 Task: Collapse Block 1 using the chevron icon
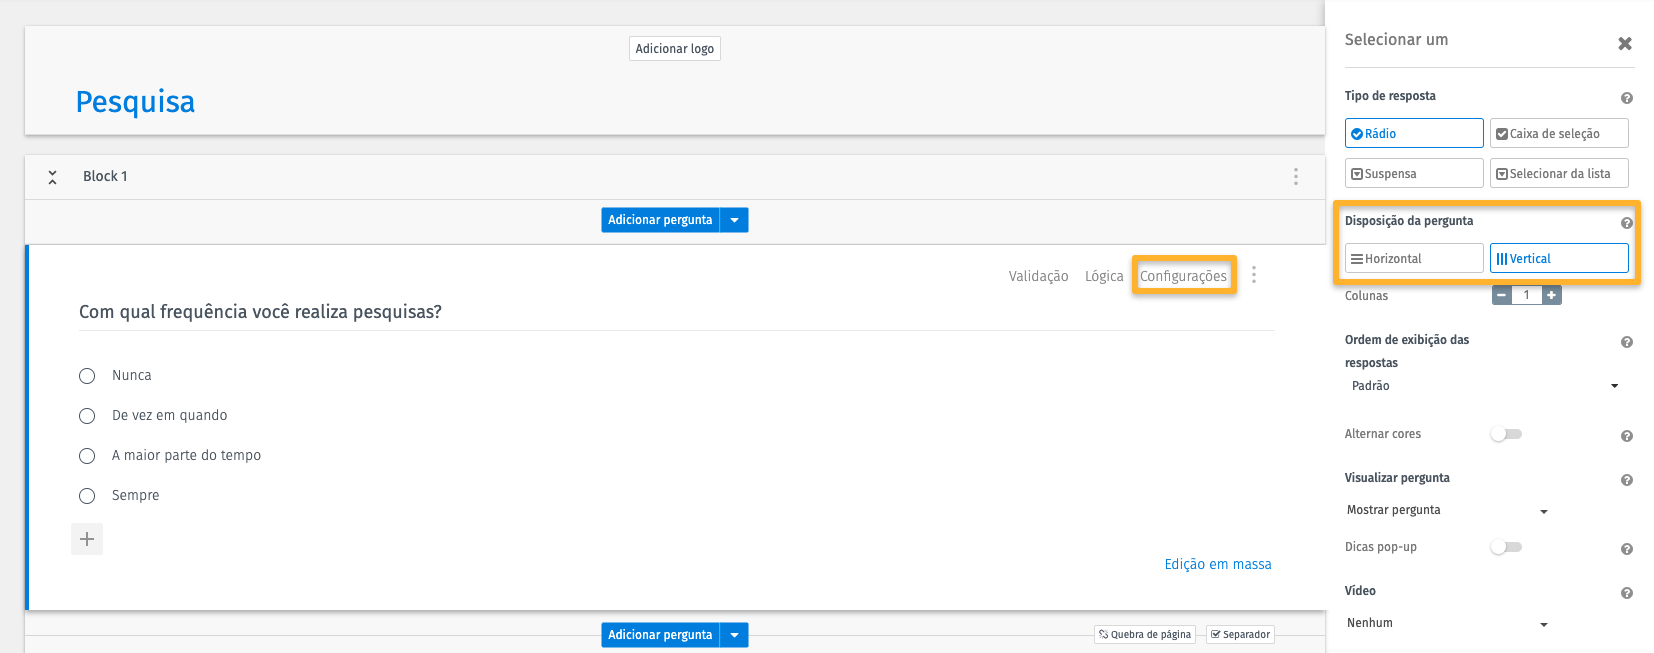click(x=52, y=177)
